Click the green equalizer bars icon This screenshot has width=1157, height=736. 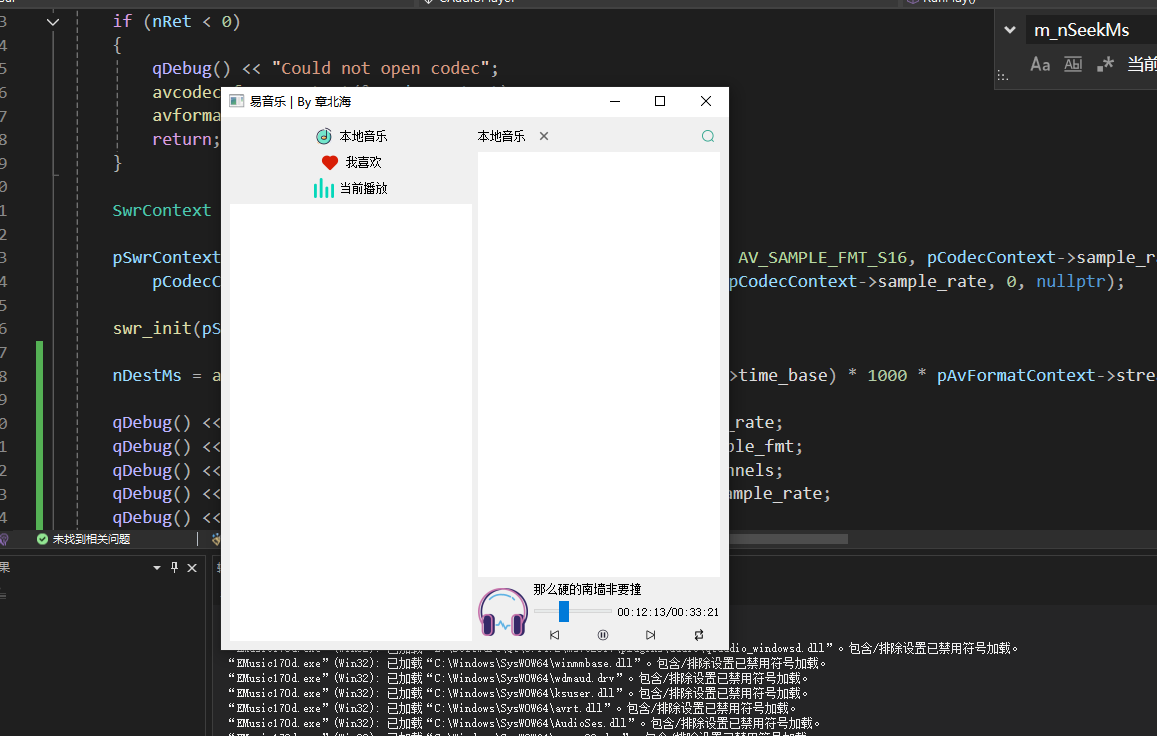tap(323, 188)
